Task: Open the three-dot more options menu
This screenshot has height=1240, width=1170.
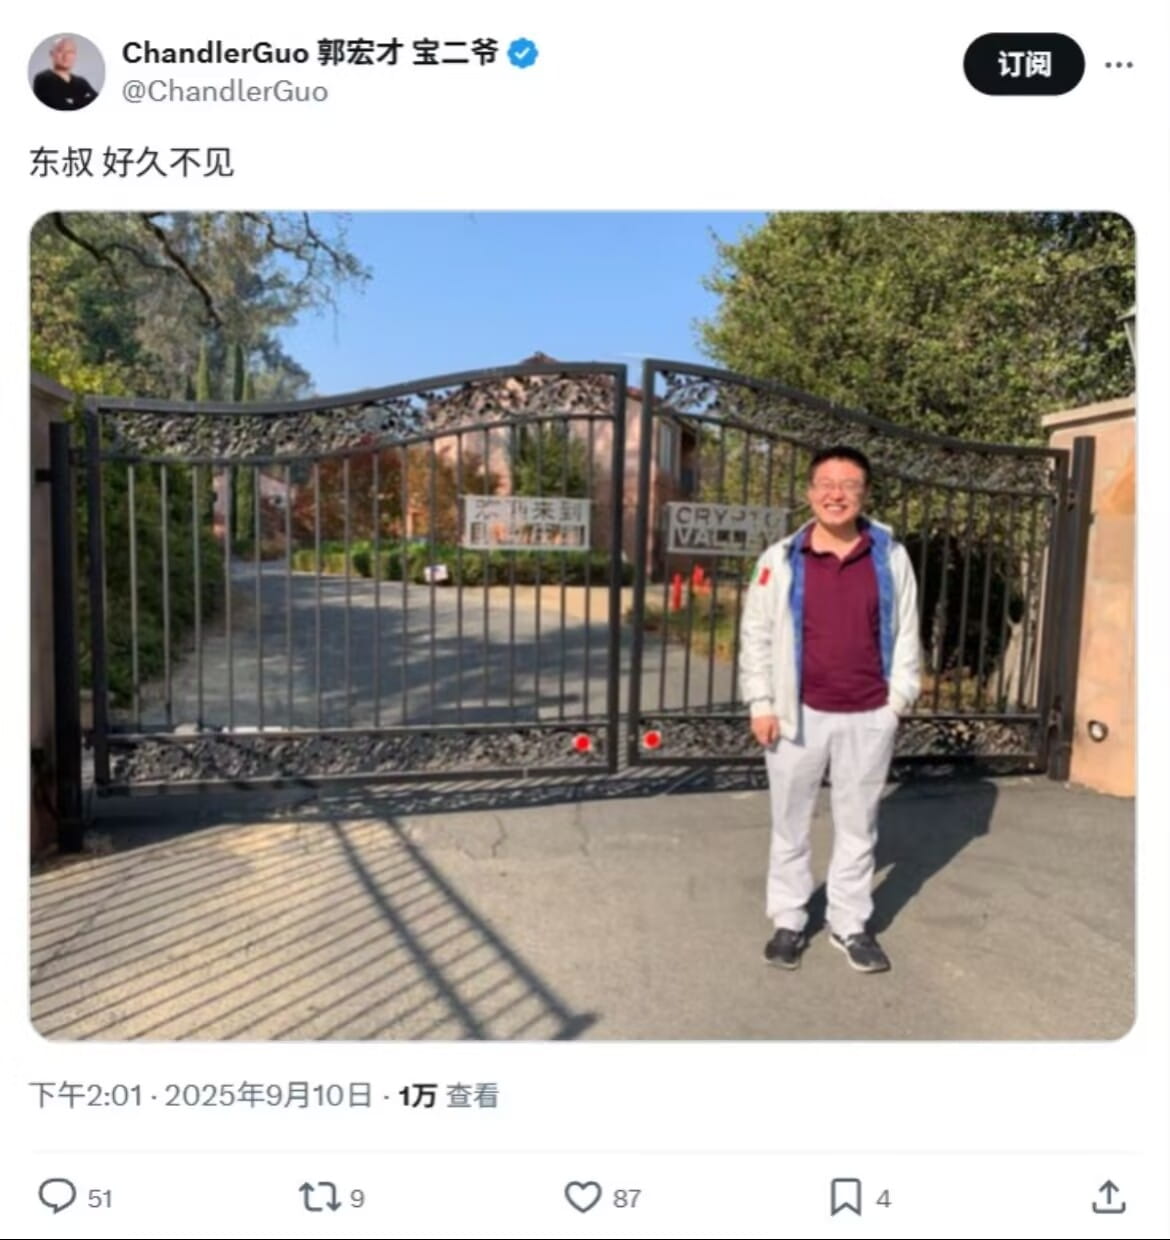Action: click(1119, 65)
